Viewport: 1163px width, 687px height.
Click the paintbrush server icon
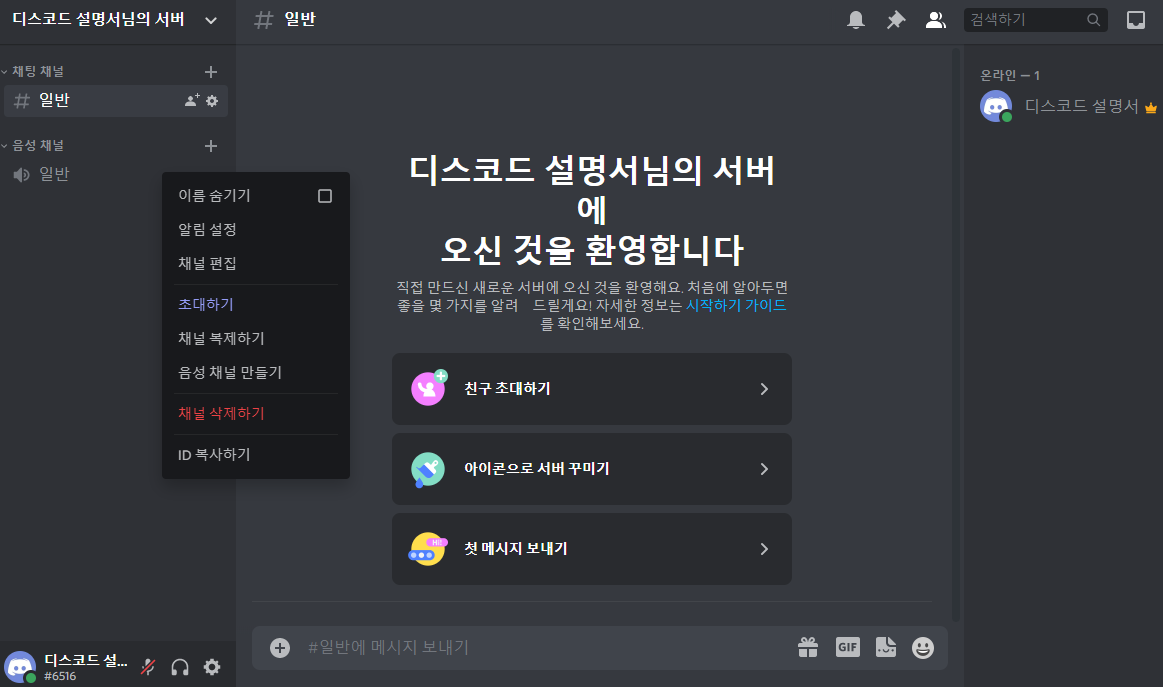click(x=428, y=469)
